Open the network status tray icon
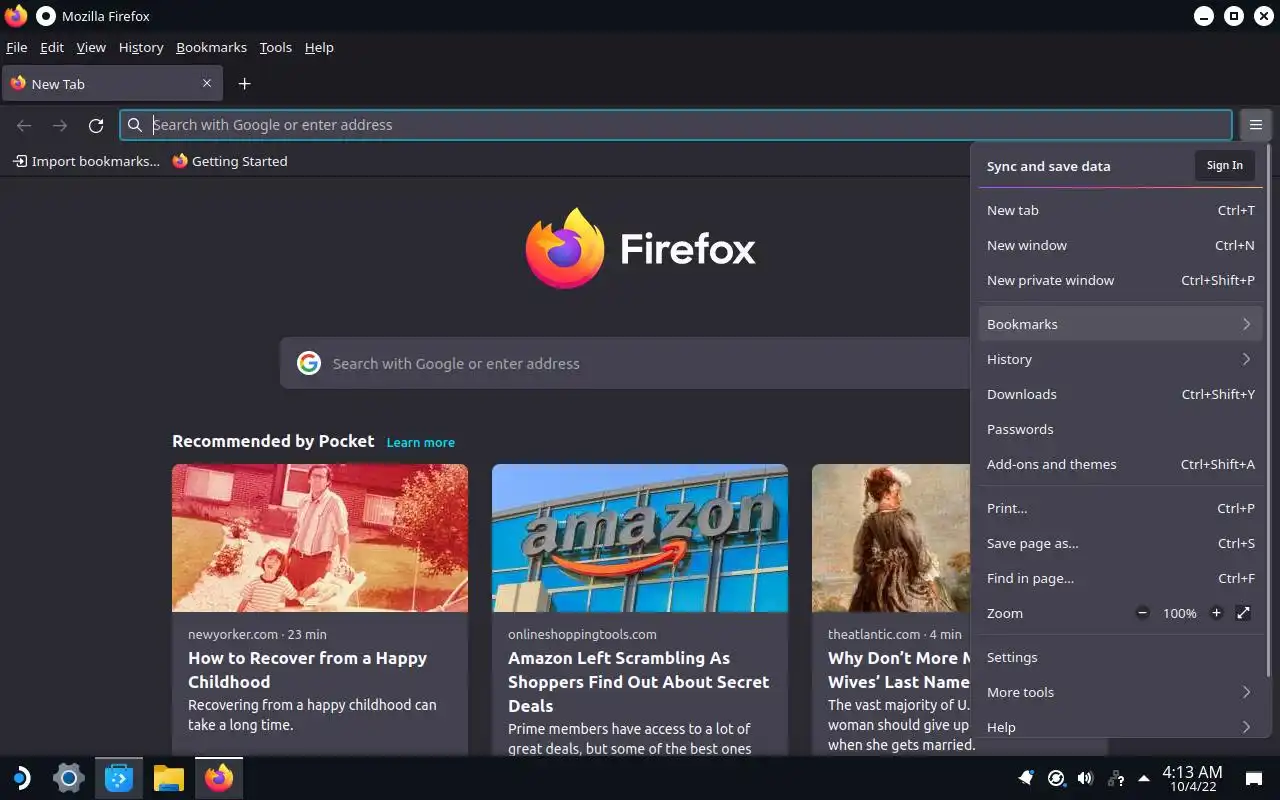The height and width of the screenshot is (800, 1280). (x=1116, y=777)
